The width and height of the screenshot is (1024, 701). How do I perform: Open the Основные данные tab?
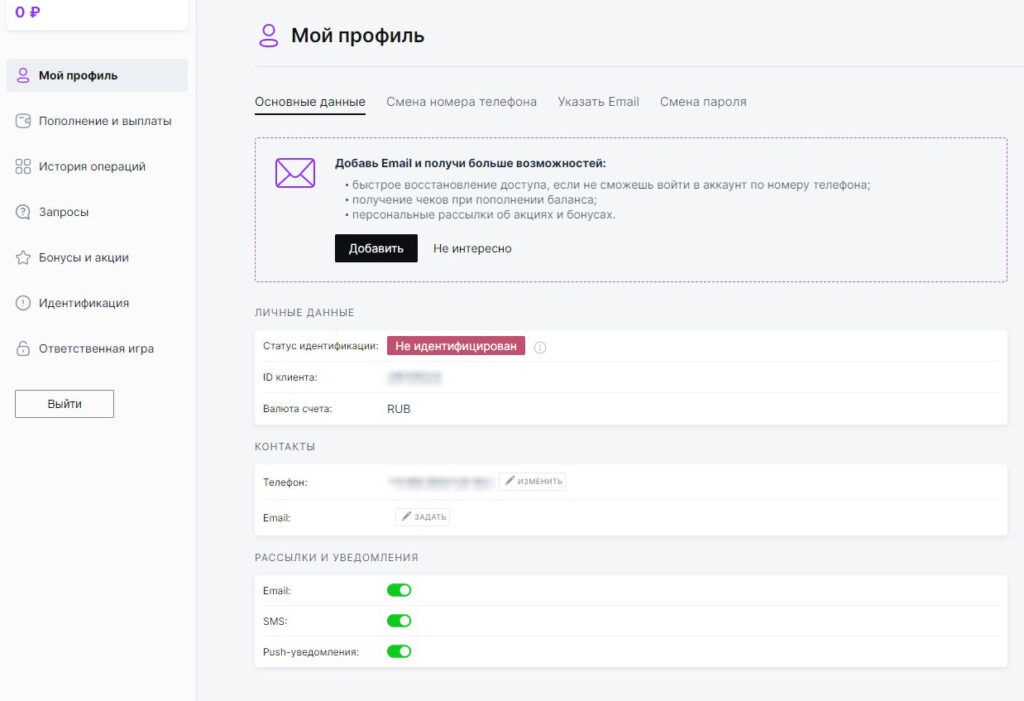pyautogui.click(x=310, y=102)
